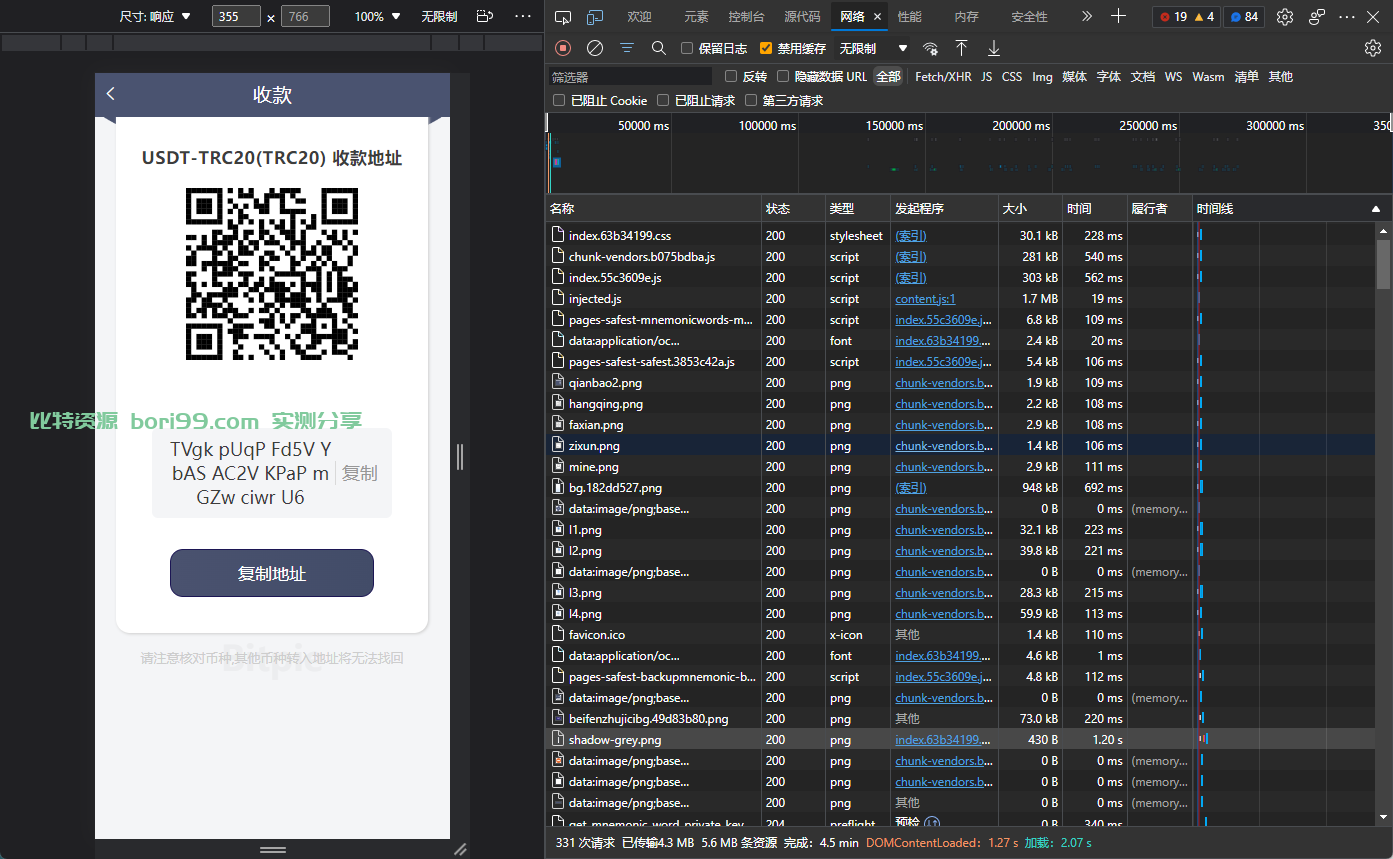
Task: Open the errors and warnings counter
Action: point(1187,17)
